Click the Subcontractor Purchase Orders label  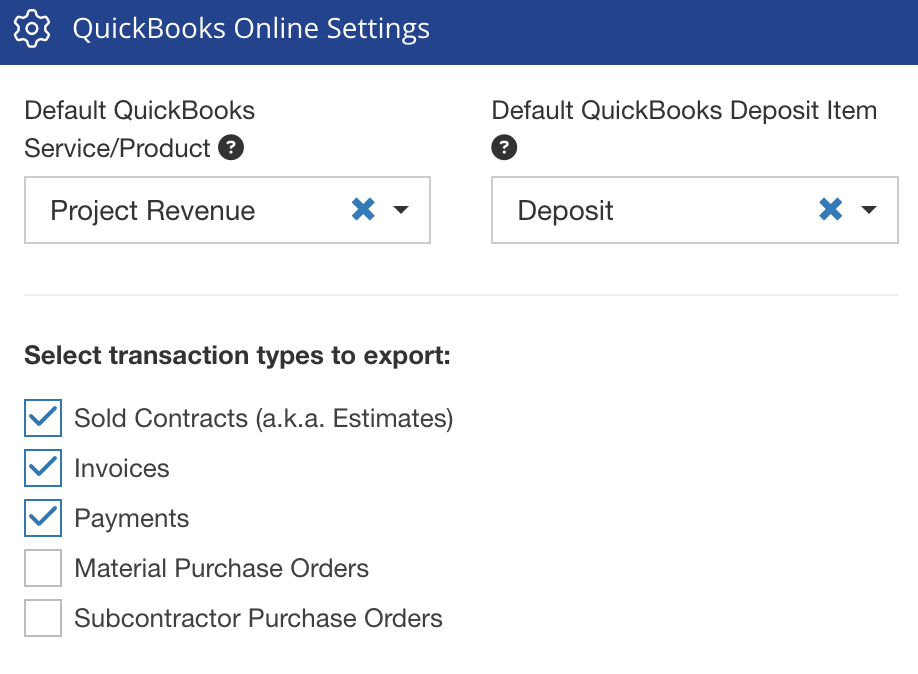click(258, 618)
